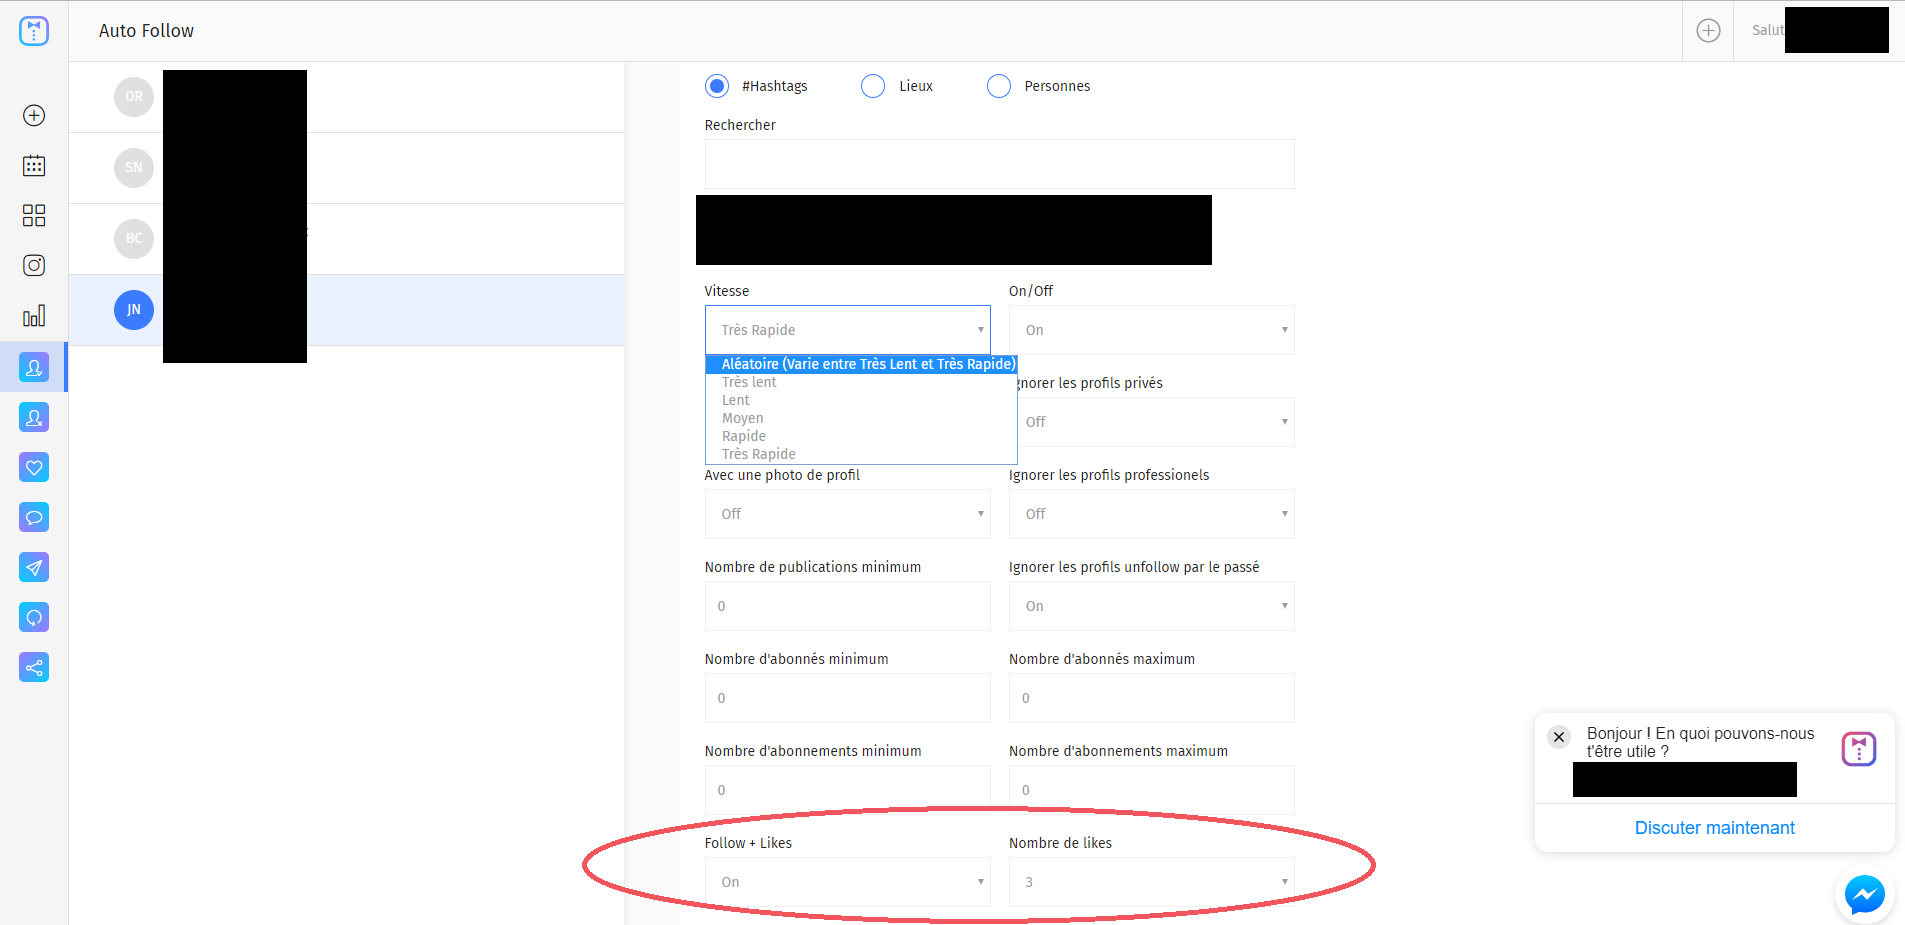
Task: Click the share nodes sidebar icon
Action: 34,667
